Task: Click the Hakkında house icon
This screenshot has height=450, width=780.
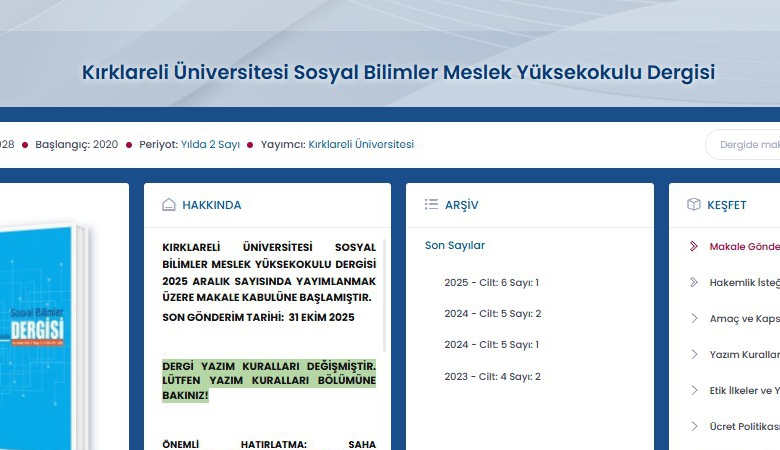Action: [169, 205]
